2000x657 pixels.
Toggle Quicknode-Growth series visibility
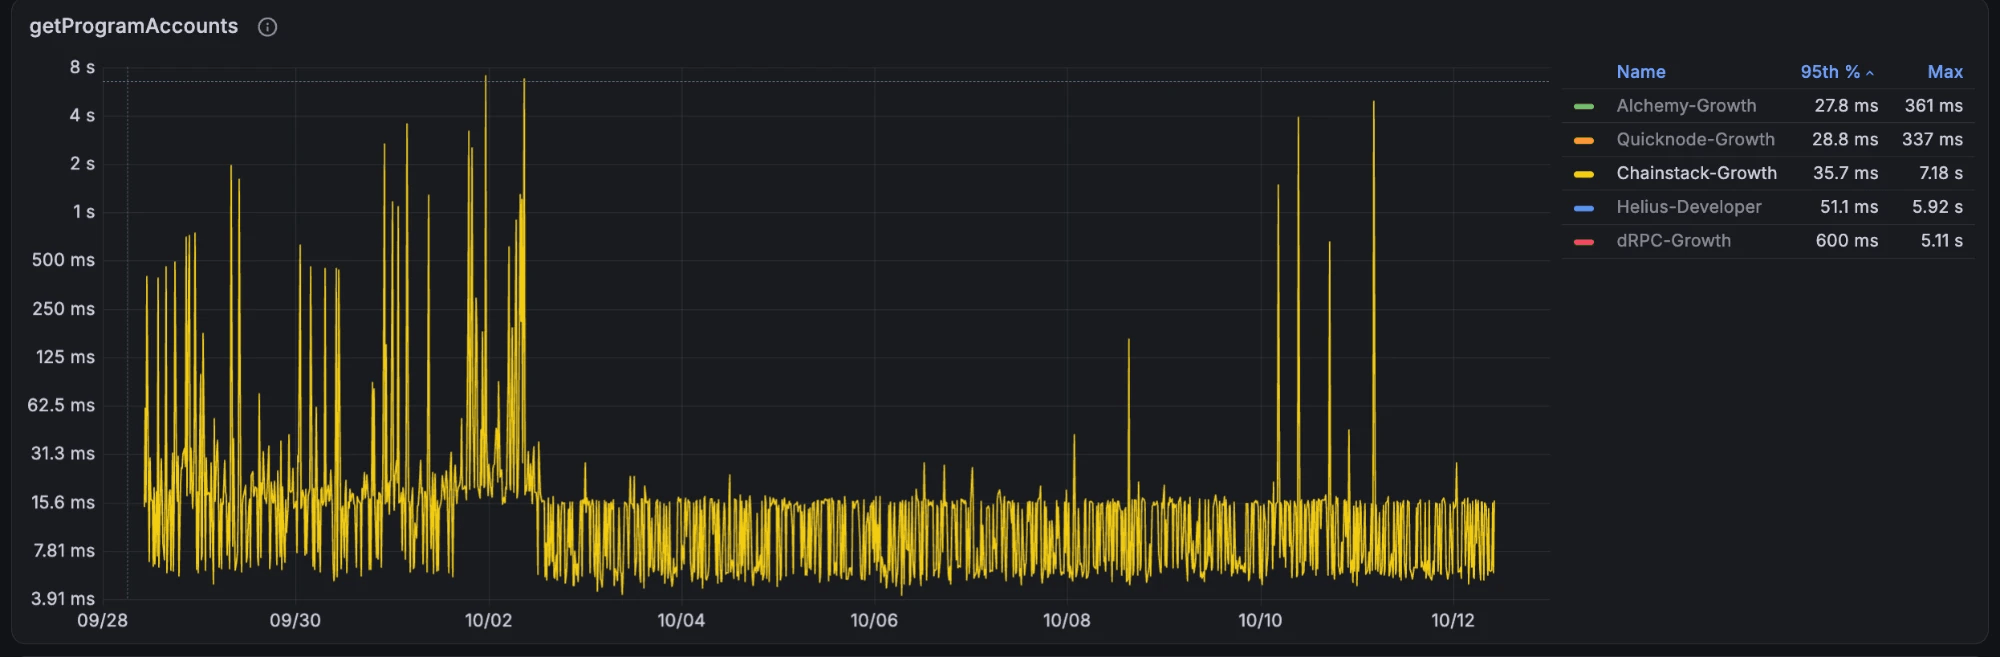pyautogui.click(x=1695, y=140)
